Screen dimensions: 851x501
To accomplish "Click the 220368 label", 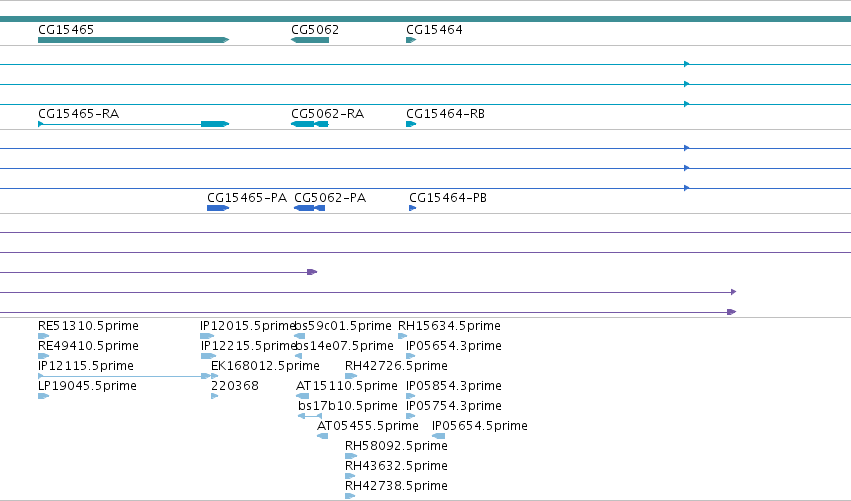I will click(x=234, y=386).
